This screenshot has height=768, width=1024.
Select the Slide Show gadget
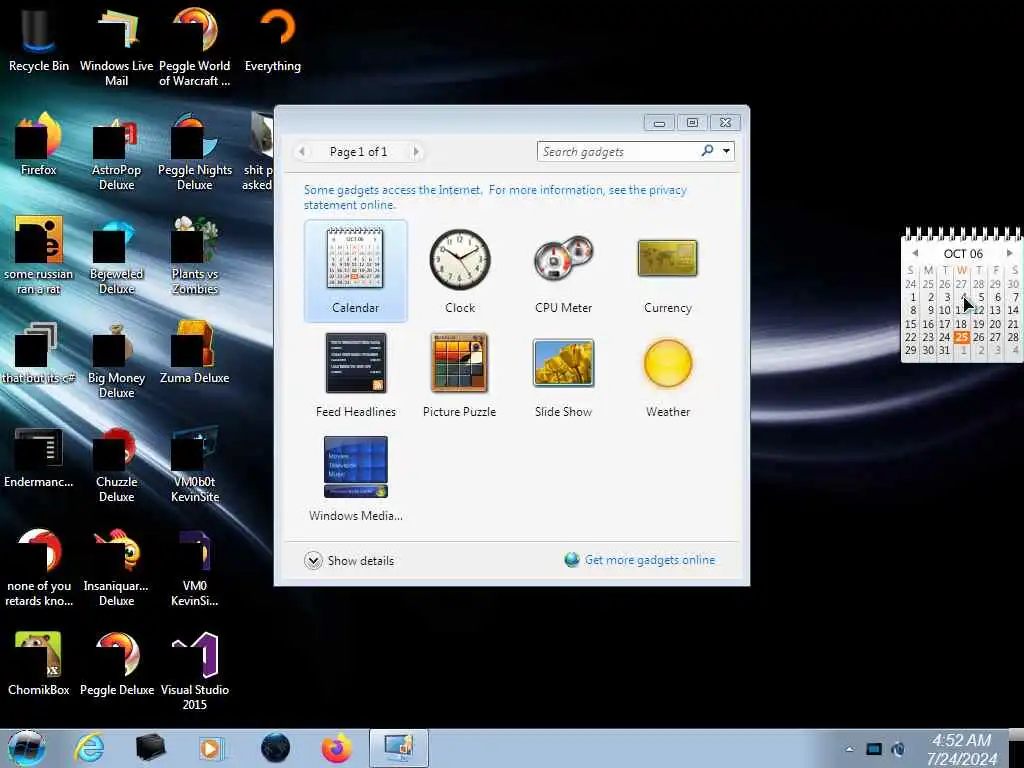pos(563,375)
